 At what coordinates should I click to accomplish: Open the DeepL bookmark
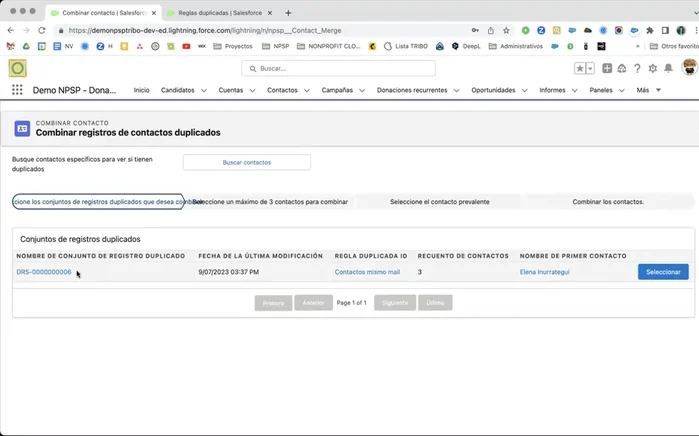point(466,46)
